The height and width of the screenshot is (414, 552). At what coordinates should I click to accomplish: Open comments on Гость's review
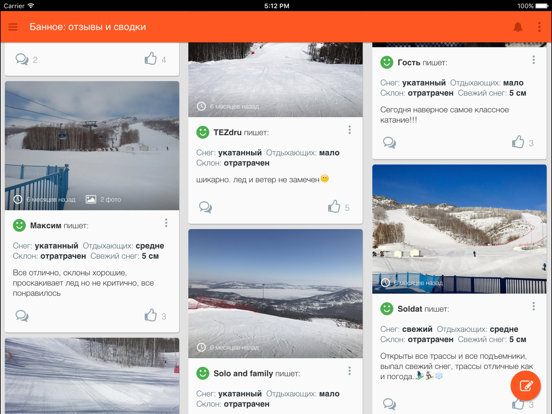tap(389, 143)
